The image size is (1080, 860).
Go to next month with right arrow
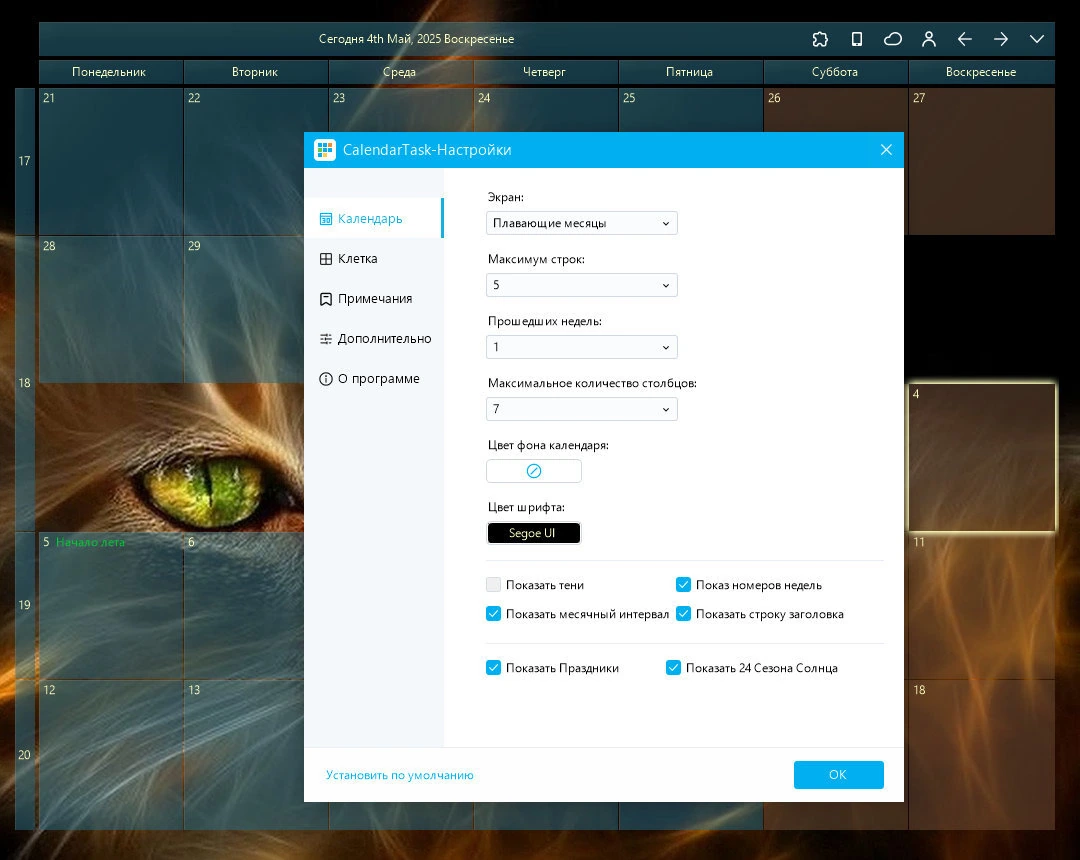tap(1001, 39)
